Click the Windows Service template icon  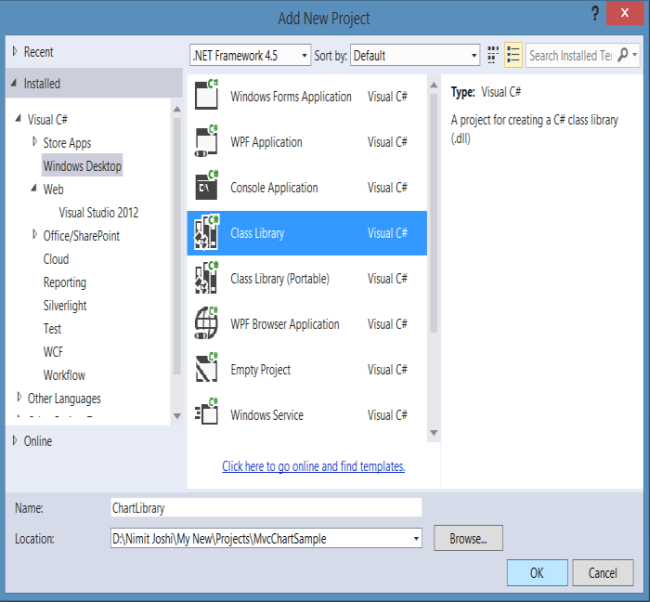pos(206,412)
